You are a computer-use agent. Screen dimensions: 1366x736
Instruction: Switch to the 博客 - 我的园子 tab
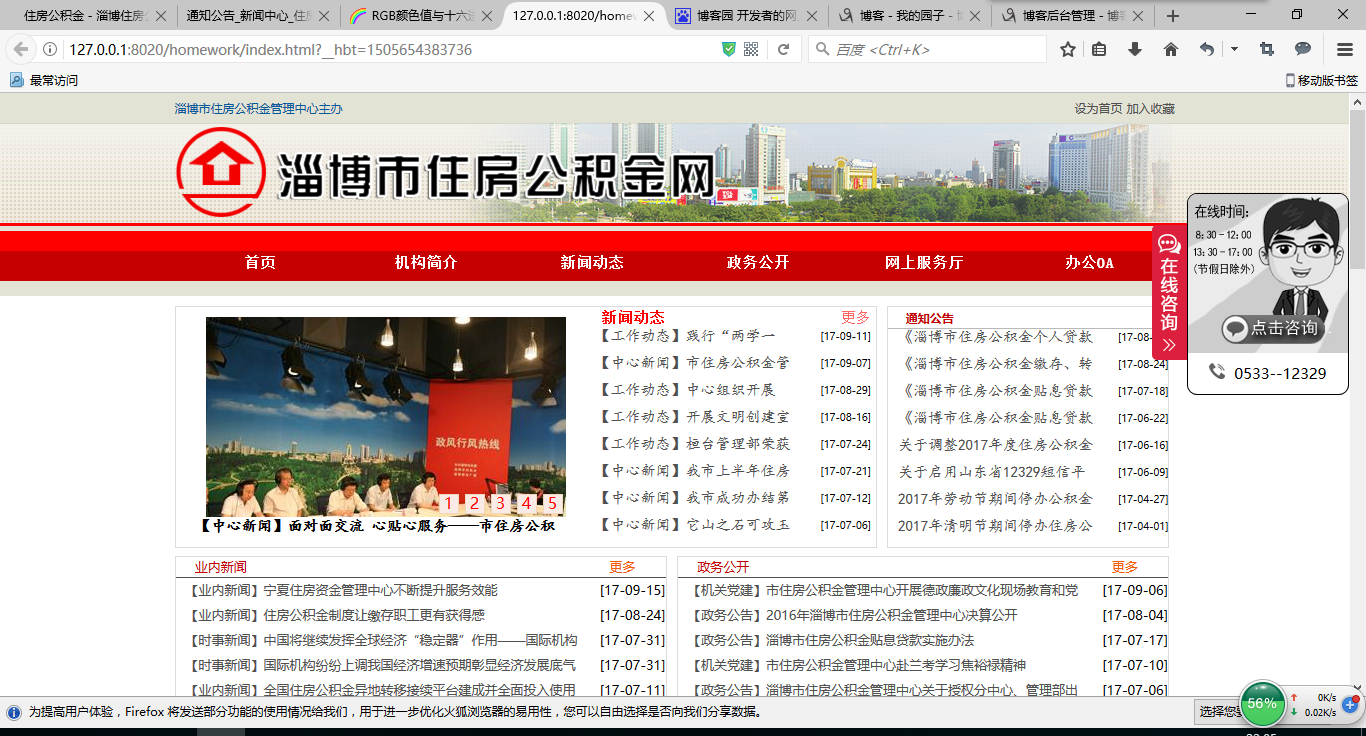click(x=910, y=16)
